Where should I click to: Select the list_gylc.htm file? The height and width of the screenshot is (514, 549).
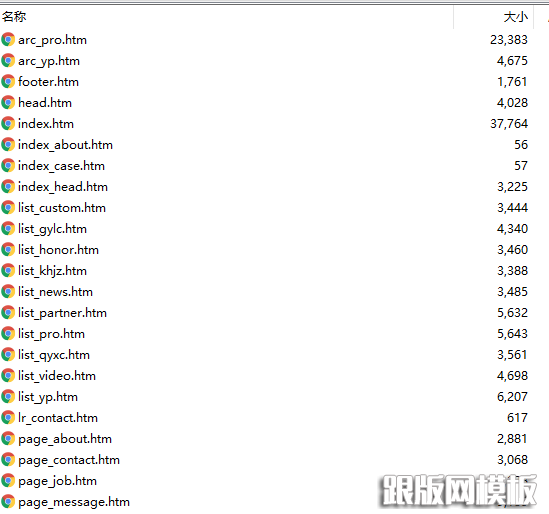point(53,229)
